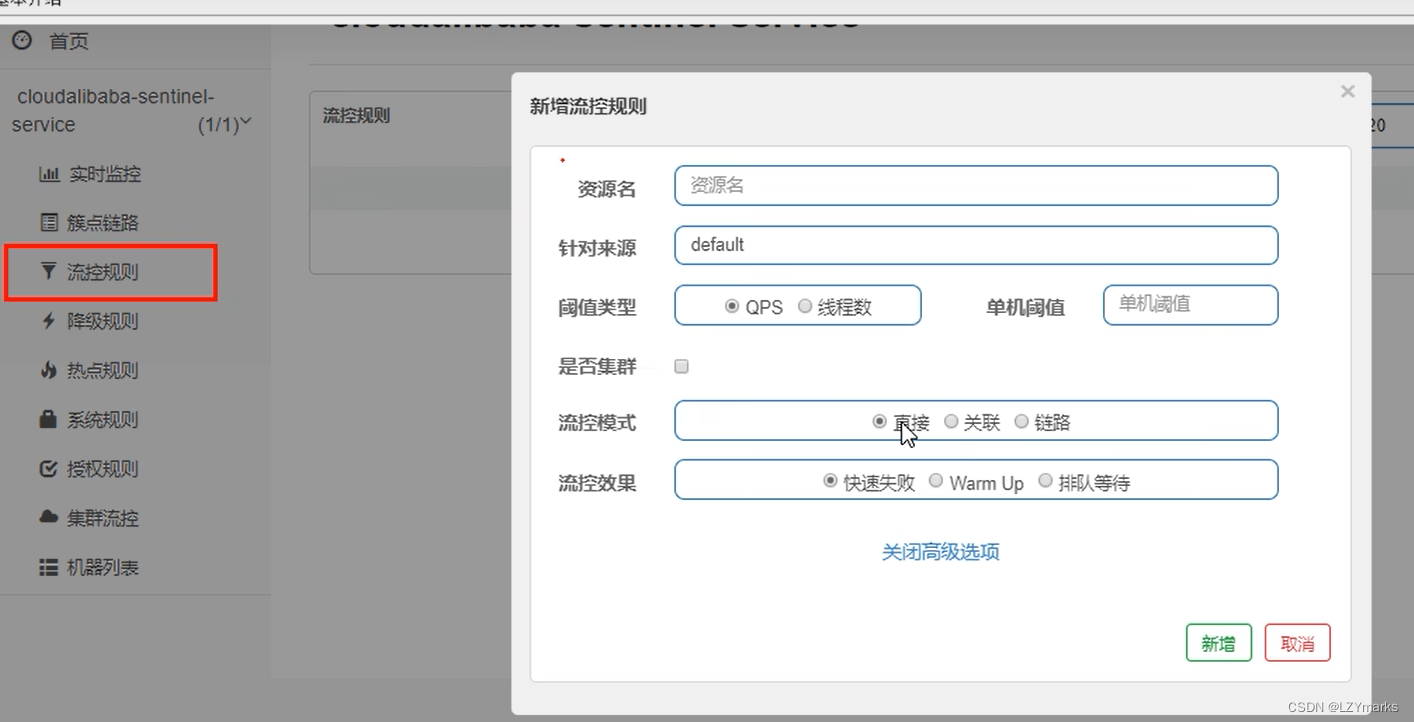
Task: Collapse the cloudalibaba-sentinel-service chevron
Action: 245,122
